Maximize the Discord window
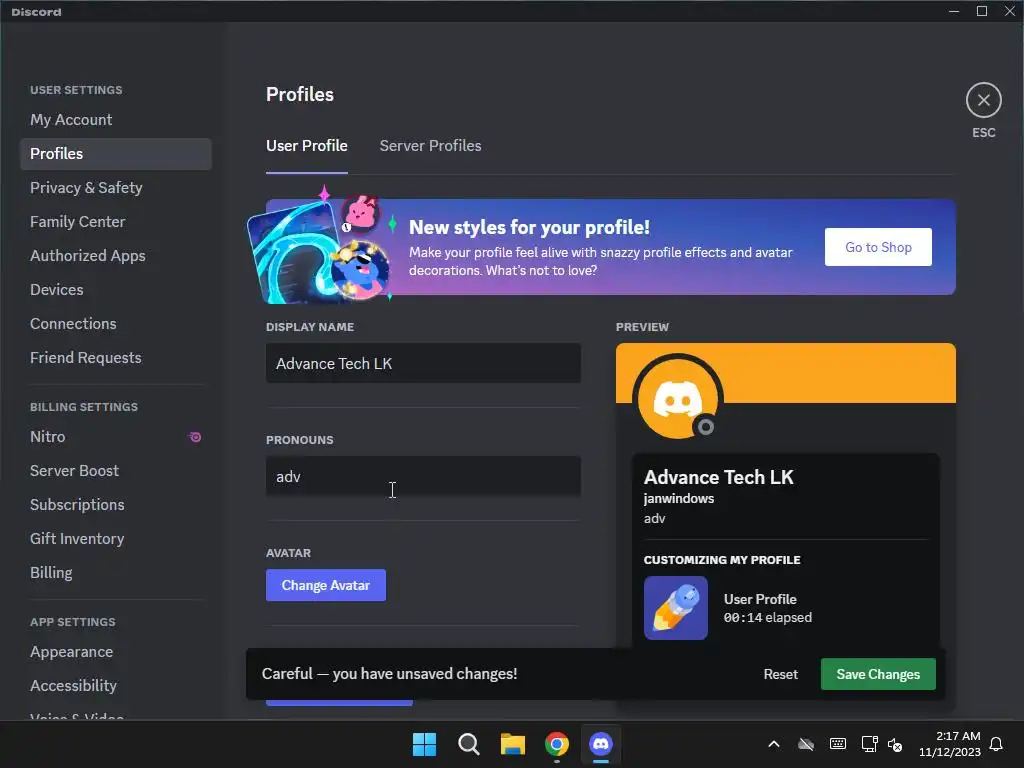Screen dimensions: 1024x768 982,11
